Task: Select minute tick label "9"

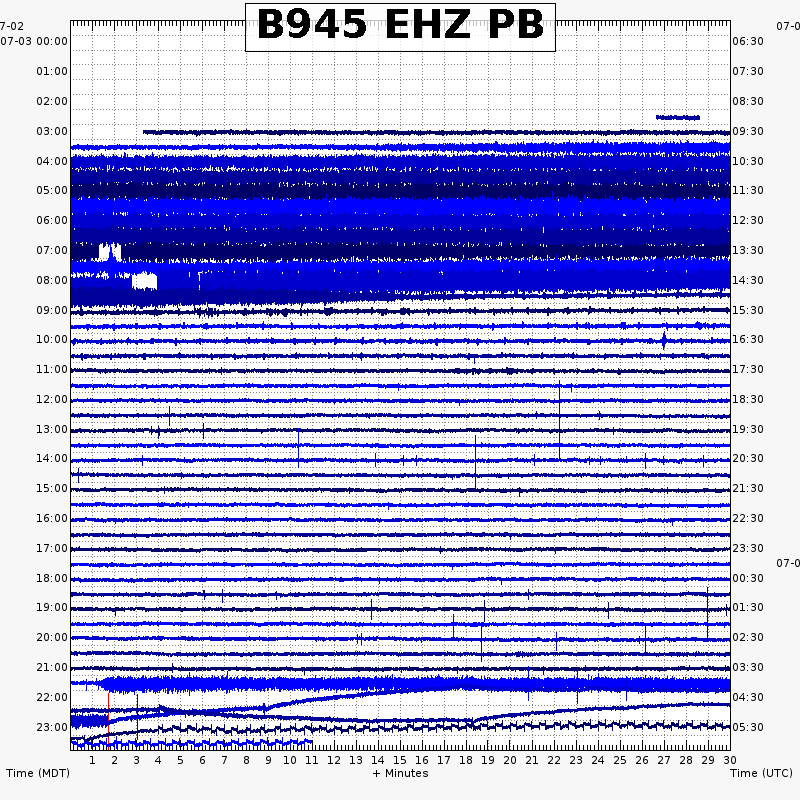Action: [268, 760]
